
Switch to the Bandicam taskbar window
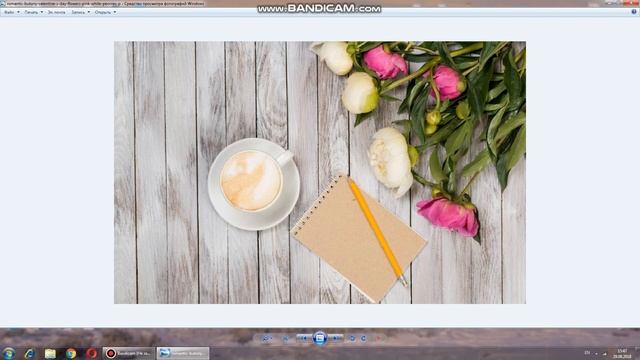128,353
